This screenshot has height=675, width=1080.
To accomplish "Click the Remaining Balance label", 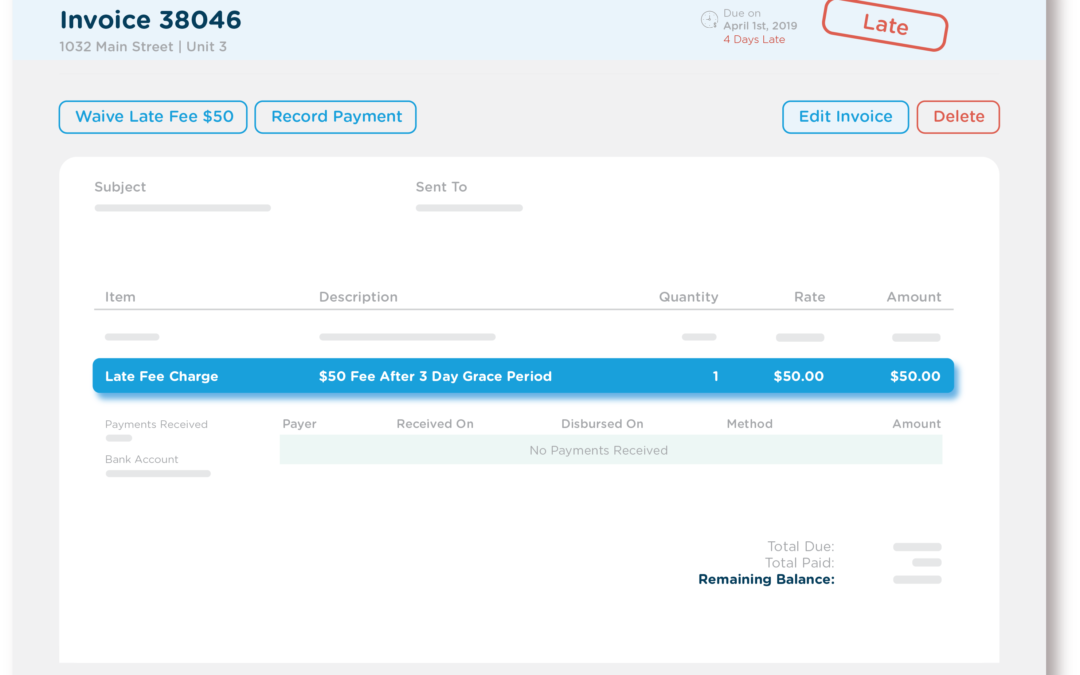I will coord(766,579).
